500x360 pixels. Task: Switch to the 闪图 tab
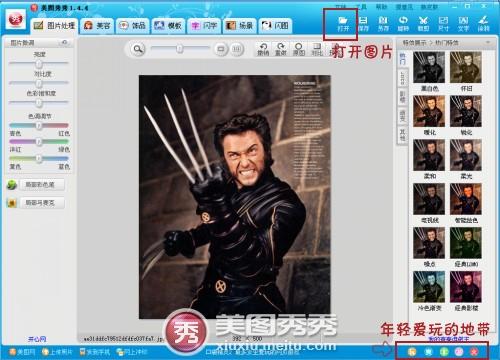[275, 26]
